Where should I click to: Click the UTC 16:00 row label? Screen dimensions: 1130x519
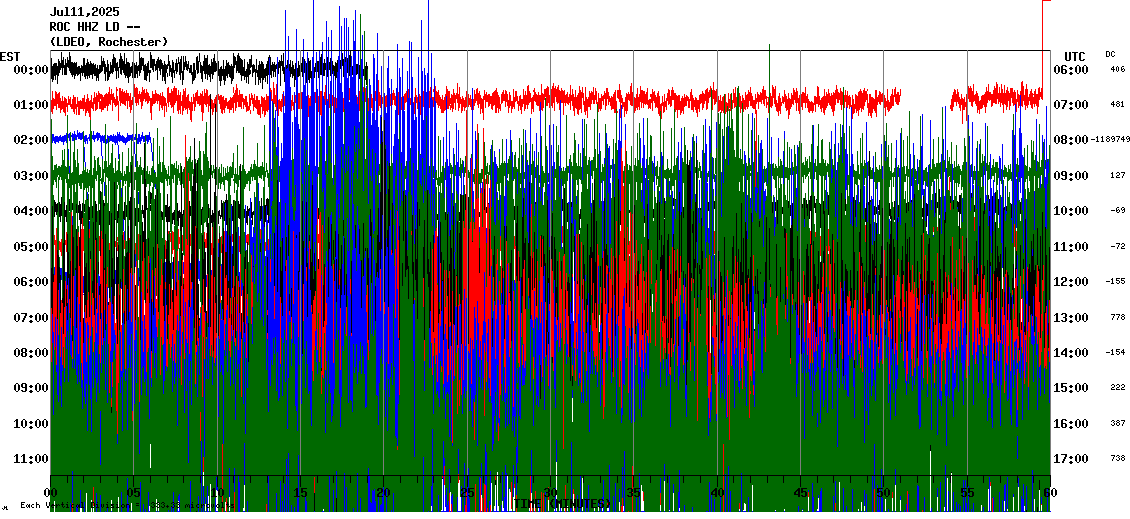[1071, 423]
